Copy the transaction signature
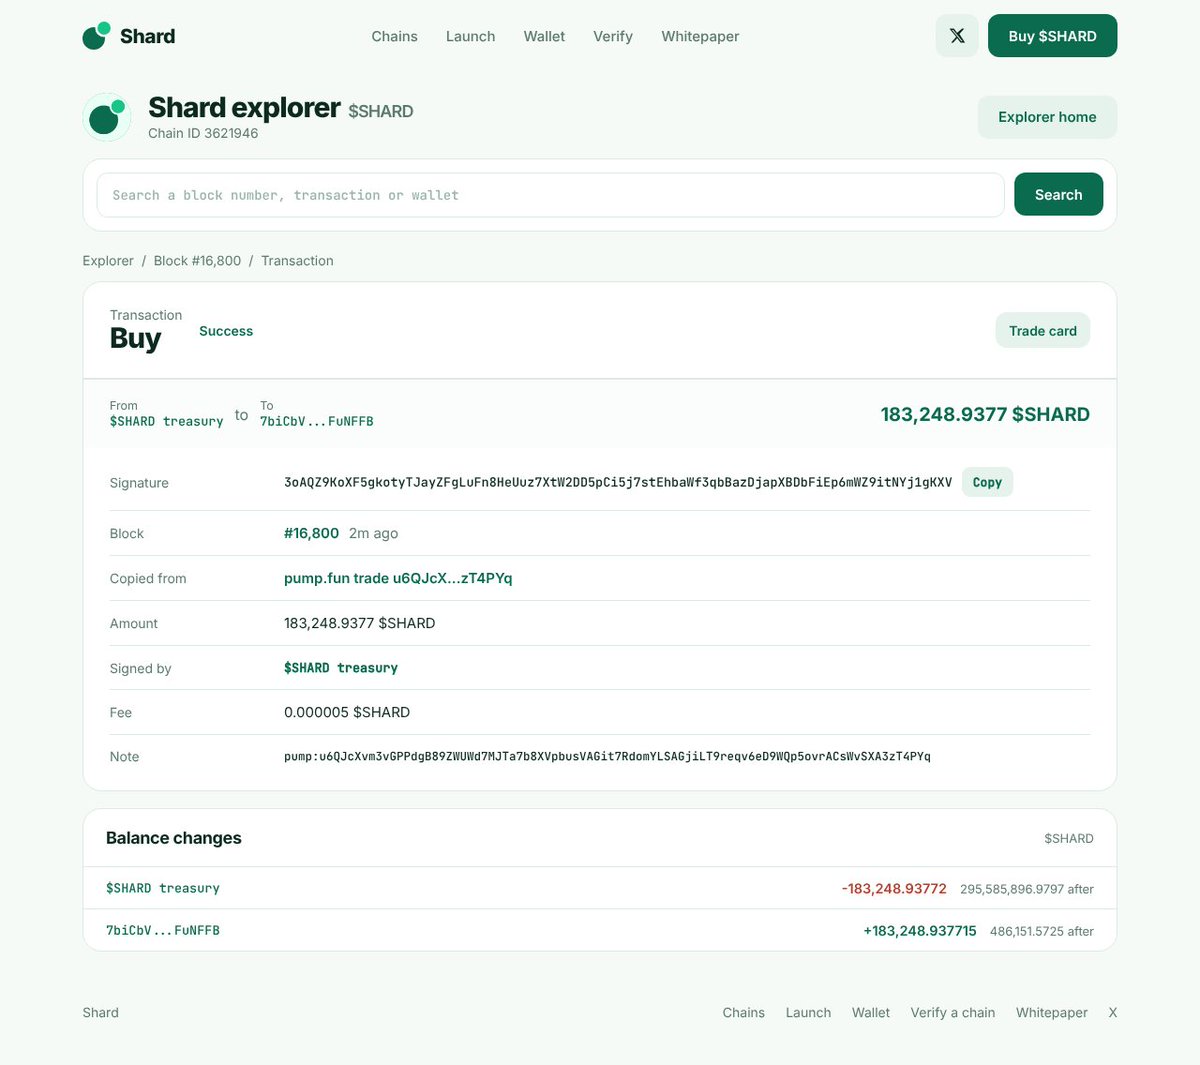Screen dimensions: 1200x1065 tap(987, 482)
